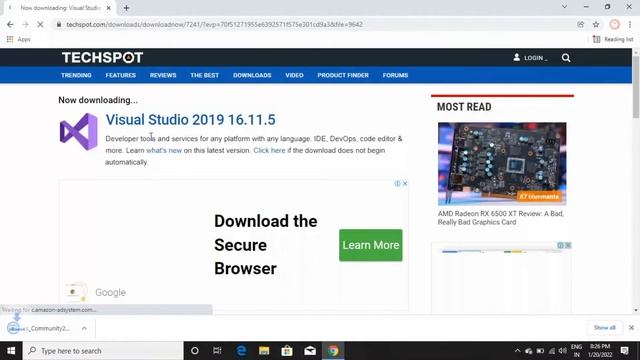Share this page from the address bar
Image resolution: width=640 pixels, height=360 pixels.
580,24
